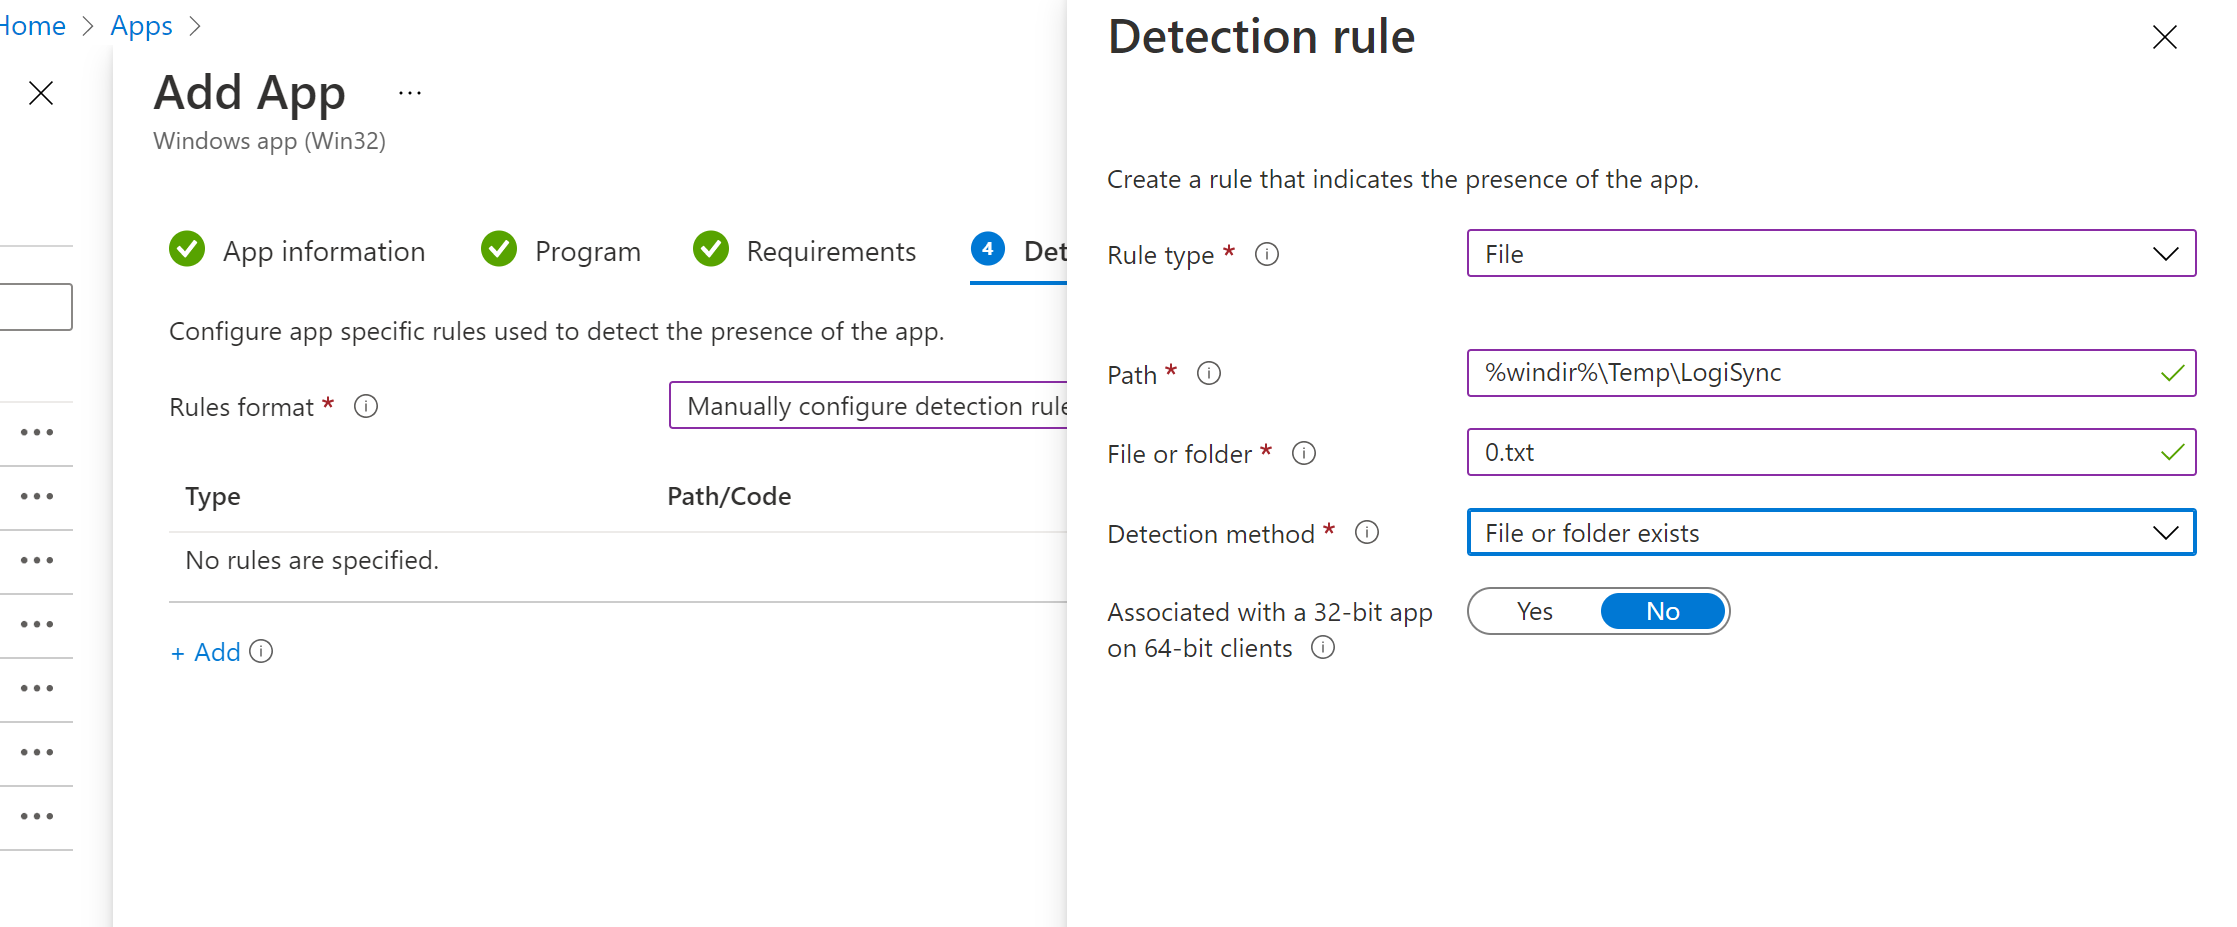Open the Rules format dropdown
This screenshot has width=2237, height=927.
(x=868, y=406)
